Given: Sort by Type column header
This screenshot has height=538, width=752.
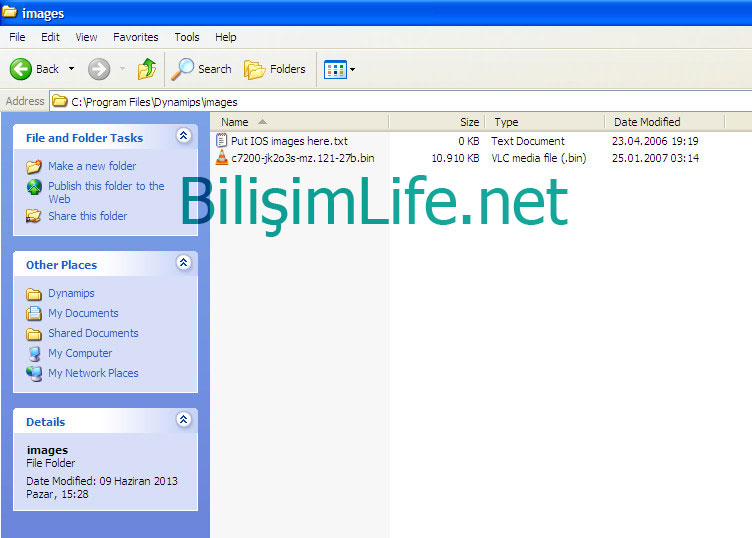Looking at the screenshot, I should click(545, 122).
